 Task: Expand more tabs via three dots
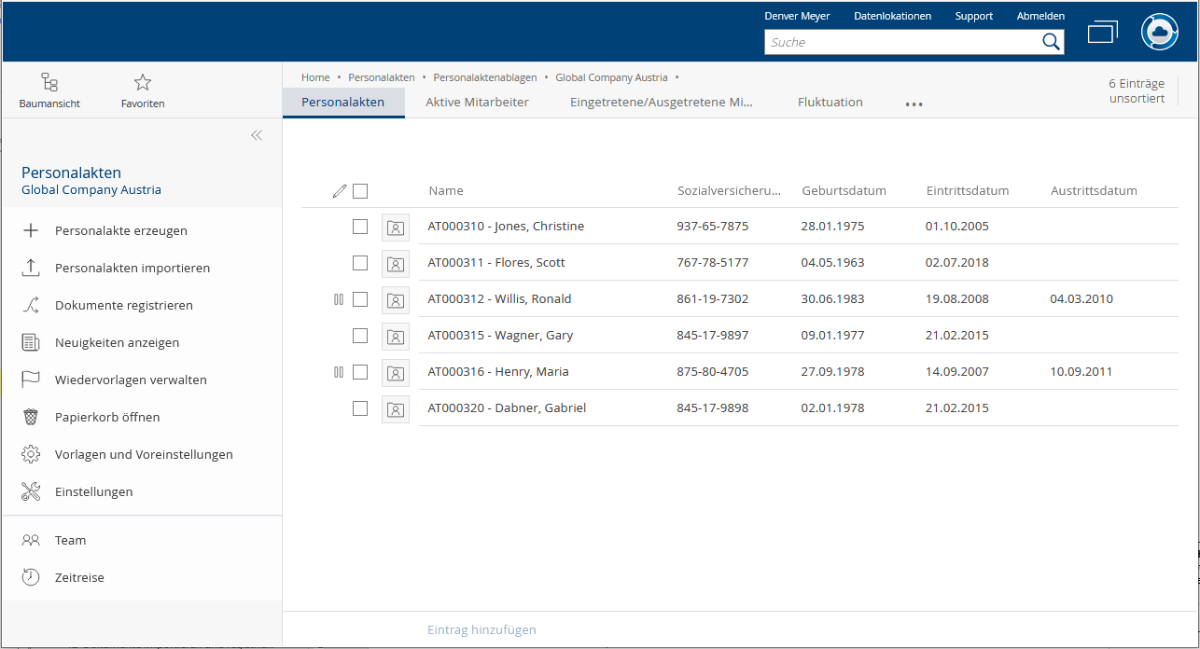(914, 104)
